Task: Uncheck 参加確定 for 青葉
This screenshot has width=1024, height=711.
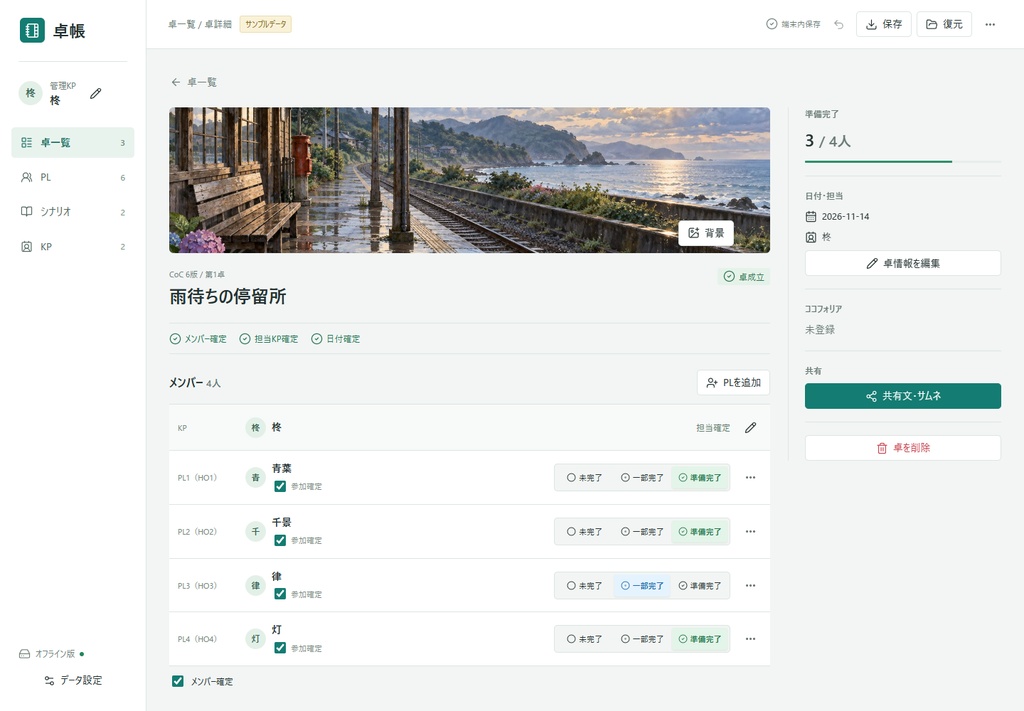Action: [x=280, y=486]
